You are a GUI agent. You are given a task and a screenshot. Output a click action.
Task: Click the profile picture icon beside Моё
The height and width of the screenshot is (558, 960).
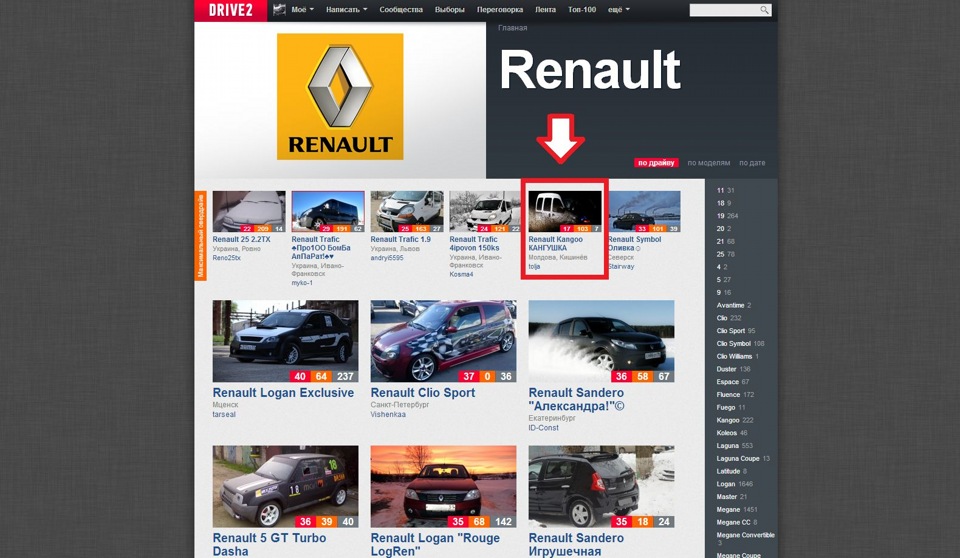pos(280,9)
